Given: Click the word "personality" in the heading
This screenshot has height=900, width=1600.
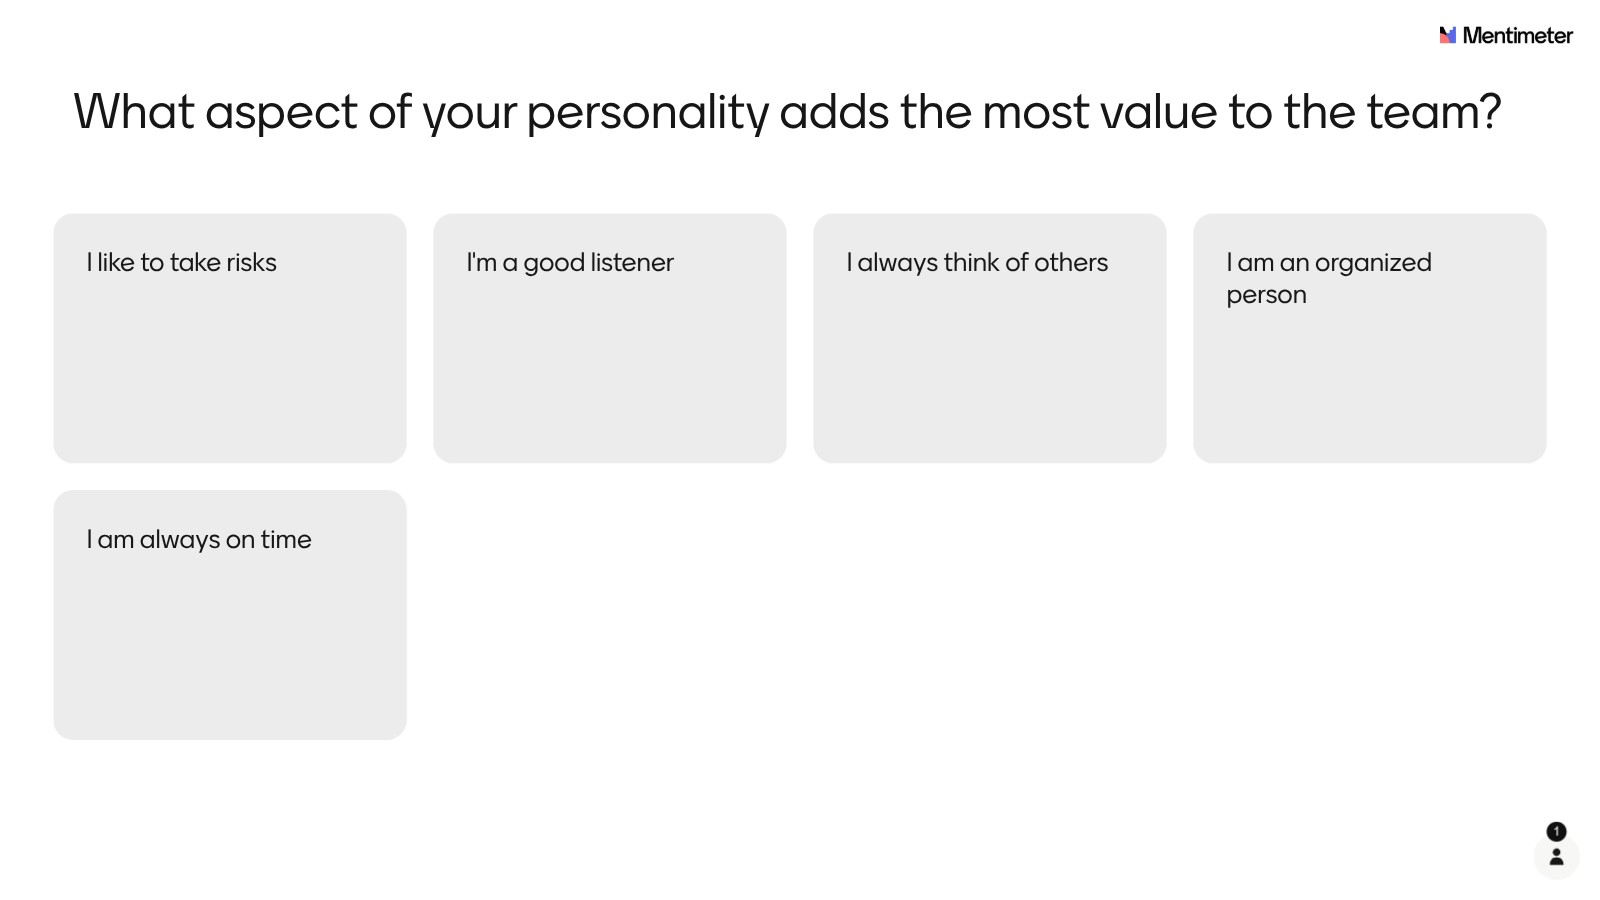Looking at the screenshot, I should [648, 112].
